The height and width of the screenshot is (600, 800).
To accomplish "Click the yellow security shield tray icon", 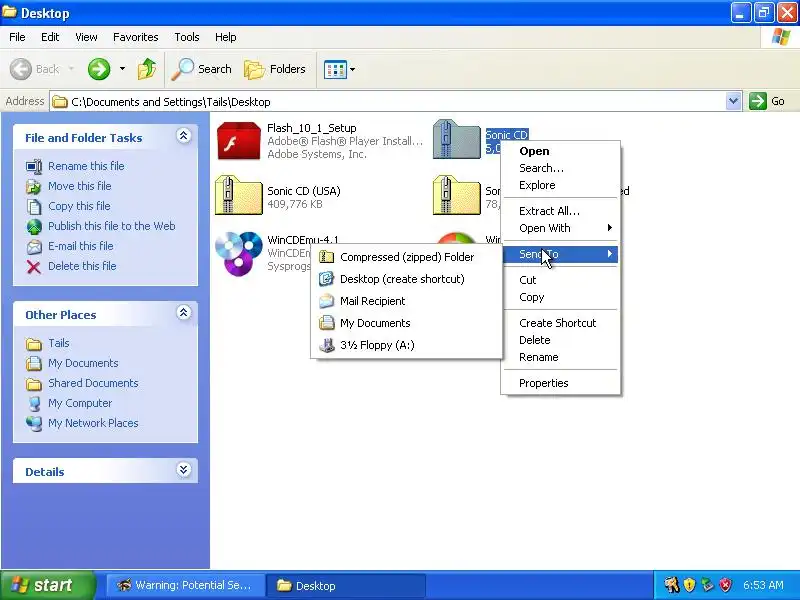I will click(689, 585).
